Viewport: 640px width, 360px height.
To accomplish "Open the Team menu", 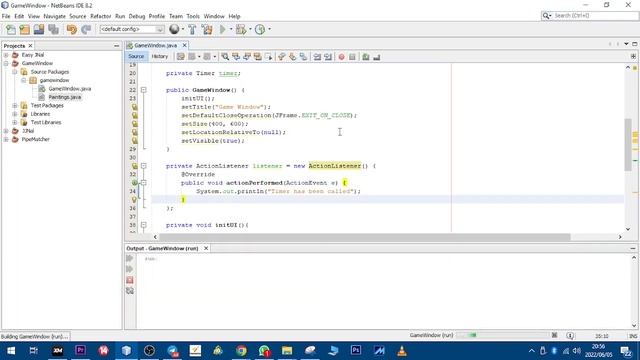I will click(176, 16).
